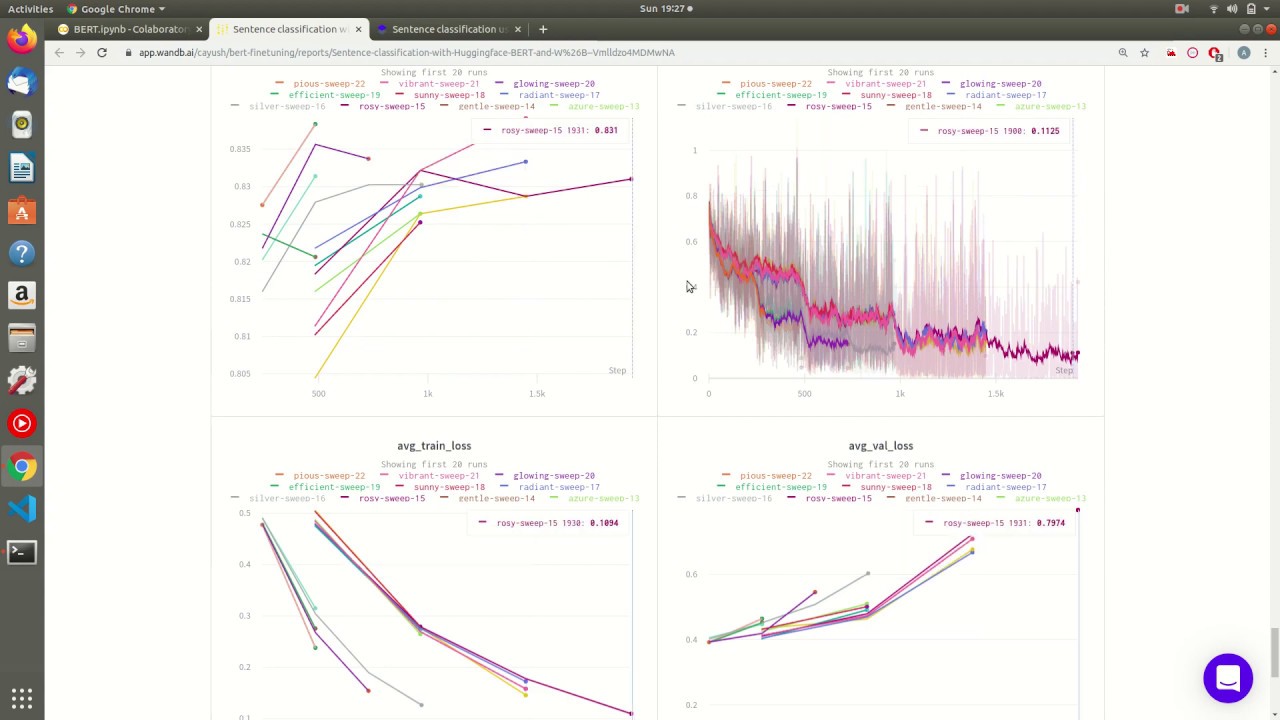Click the screen recording indicator icon

coord(1182,9)
